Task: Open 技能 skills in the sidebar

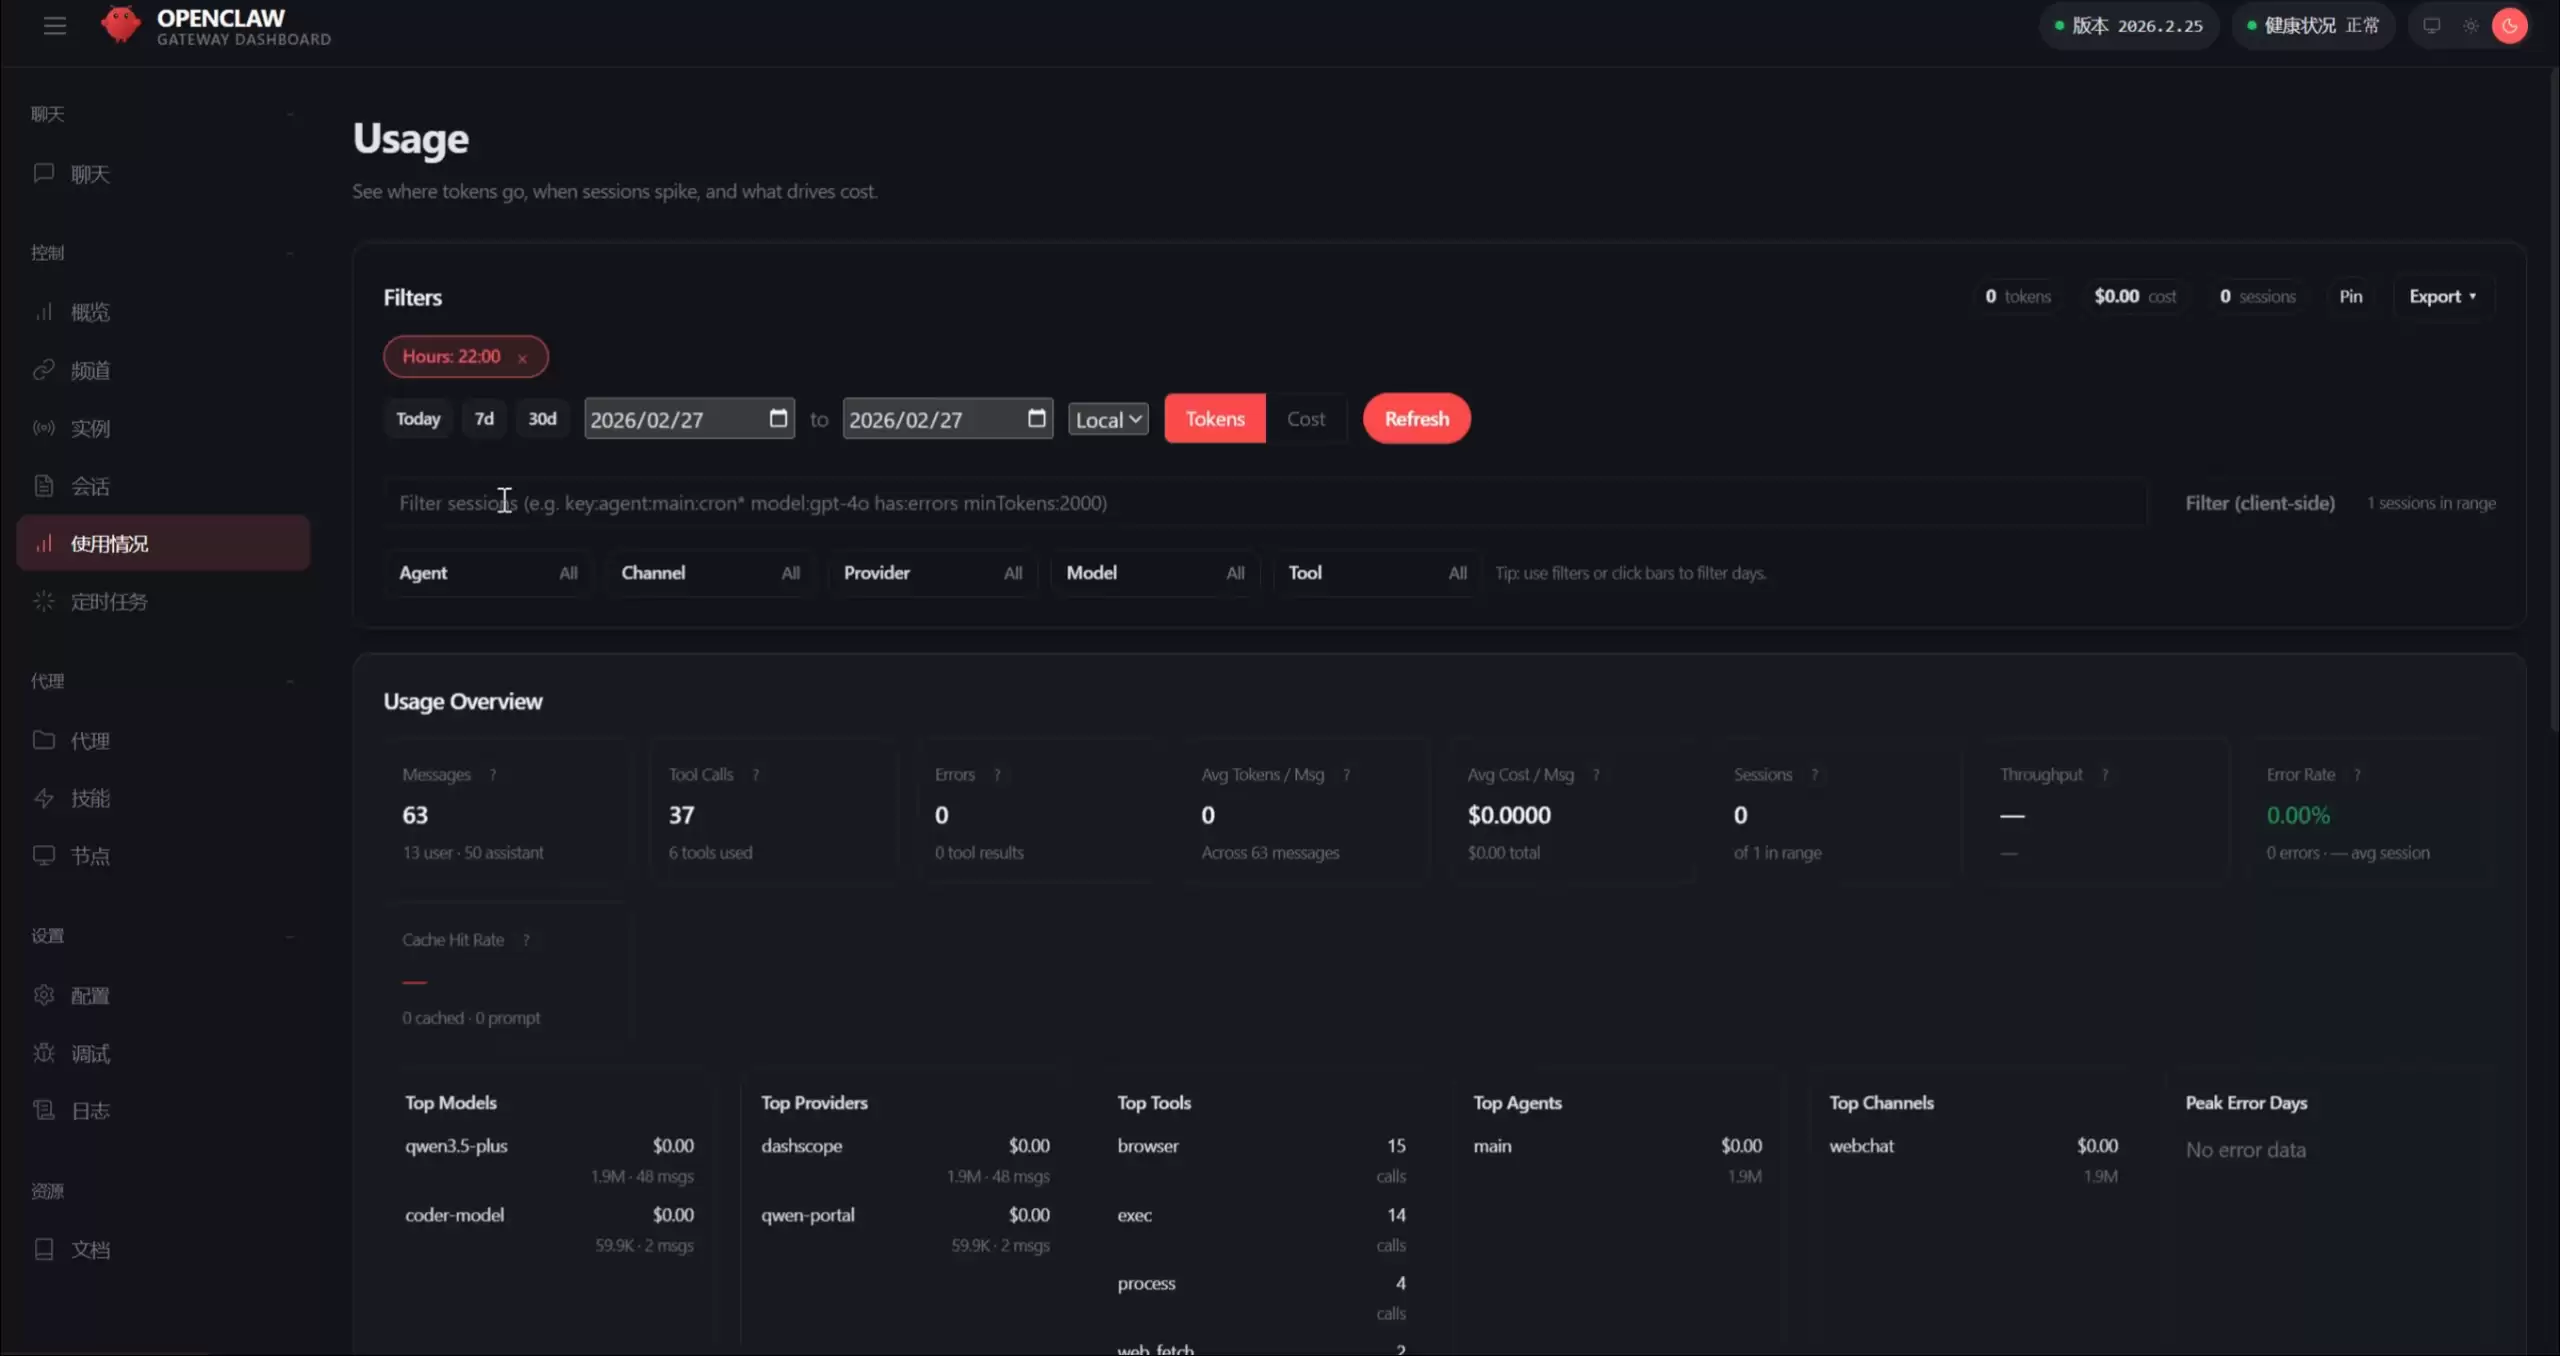Action: 90,798
